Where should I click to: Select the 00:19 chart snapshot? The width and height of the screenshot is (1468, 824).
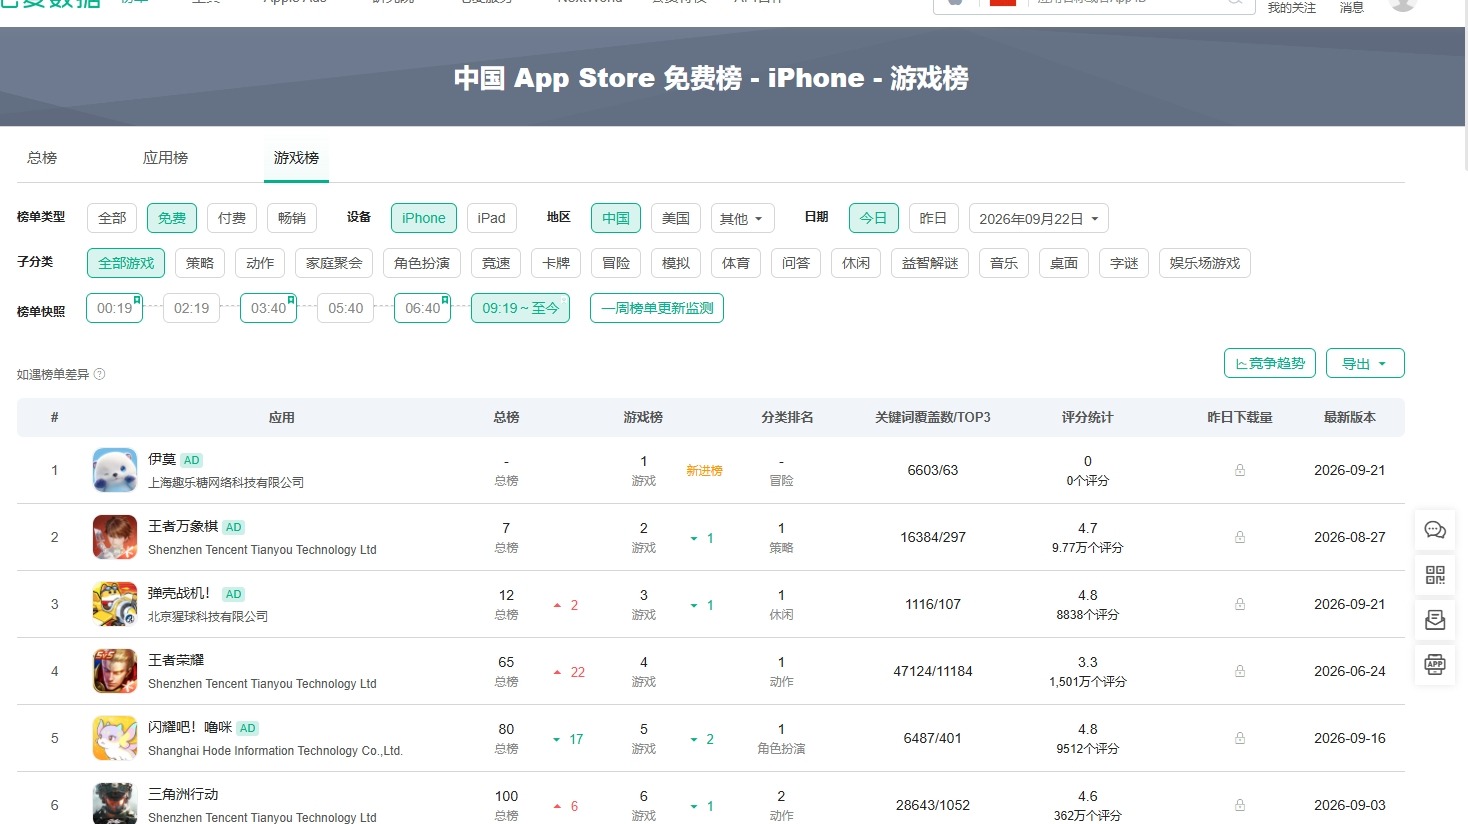click(114, 308)
